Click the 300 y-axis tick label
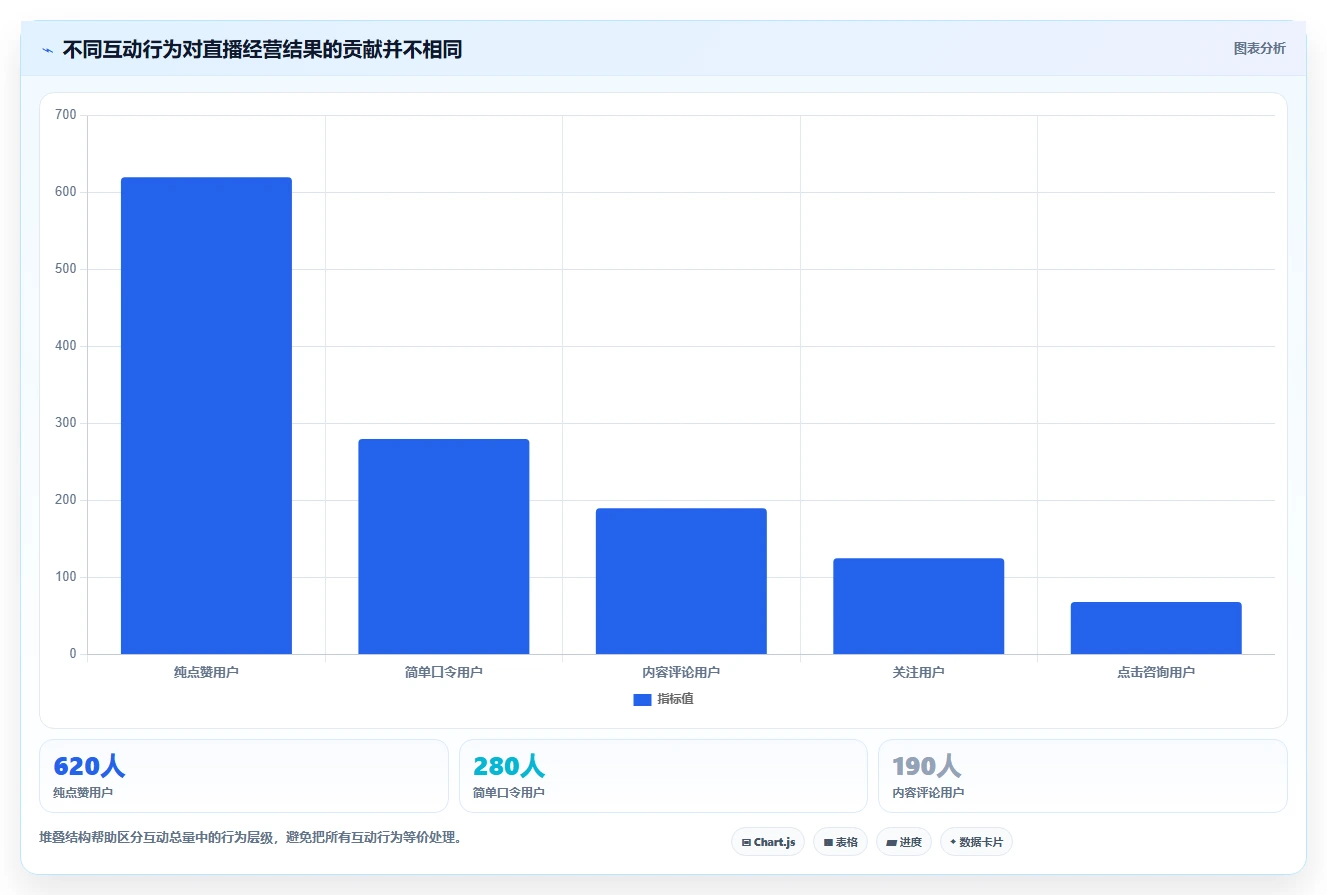This screenshot has width=1327, height=895. click(66, 423)
